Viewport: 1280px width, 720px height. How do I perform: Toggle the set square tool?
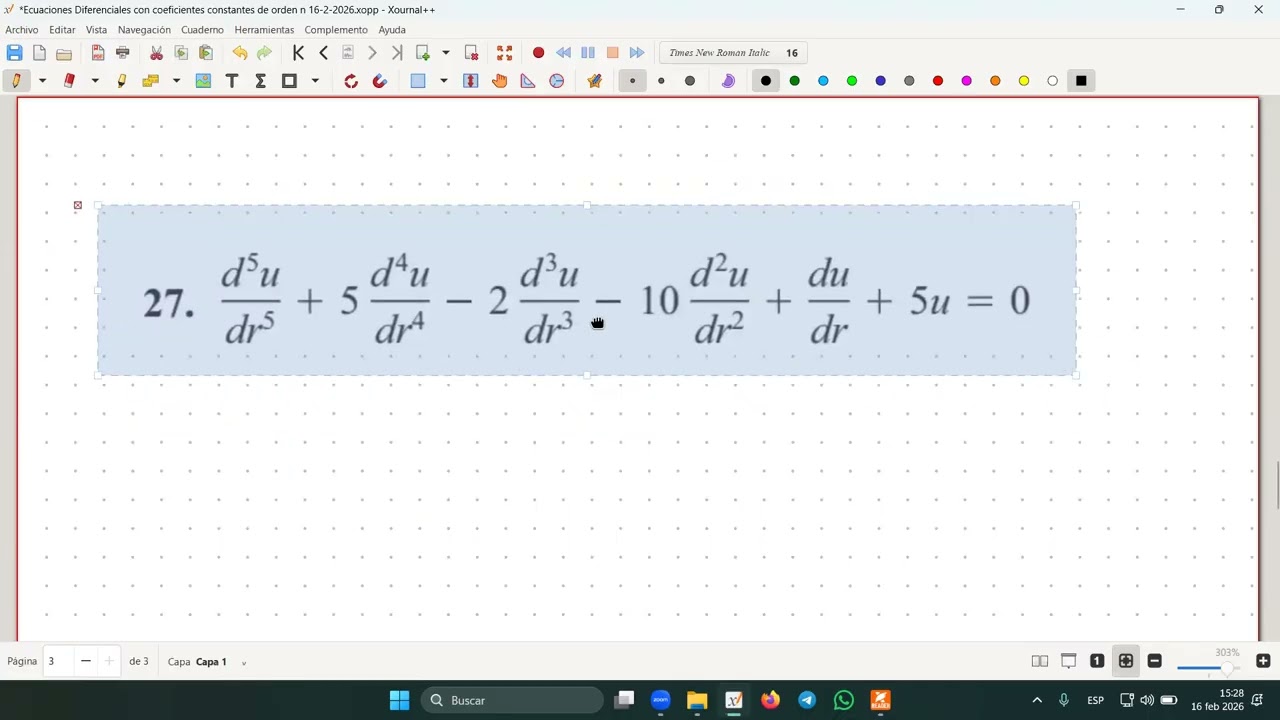point(528,81)
